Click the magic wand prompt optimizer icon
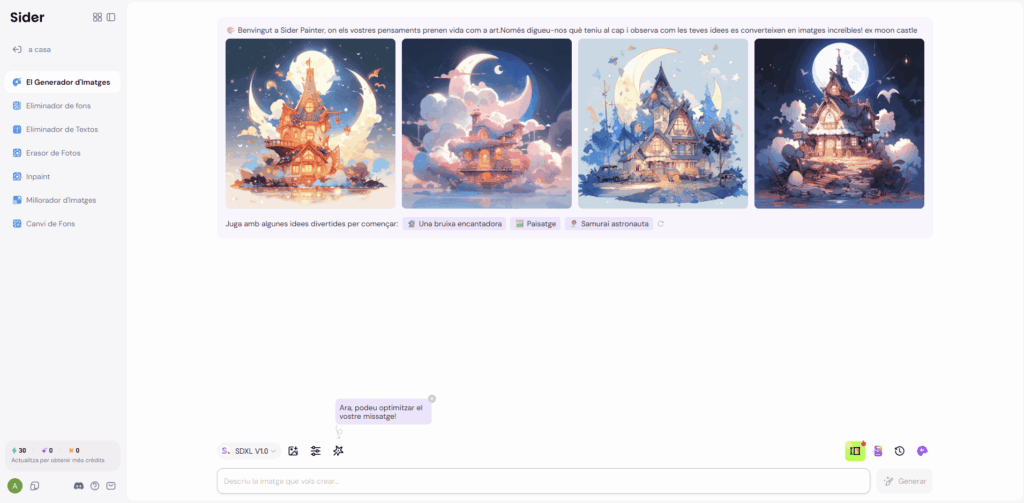The image size is (1024, 503). tap(338, 451)
